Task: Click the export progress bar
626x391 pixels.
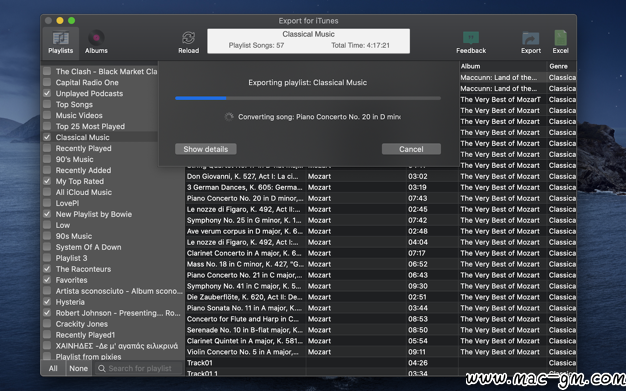Action: pos(308,98)
